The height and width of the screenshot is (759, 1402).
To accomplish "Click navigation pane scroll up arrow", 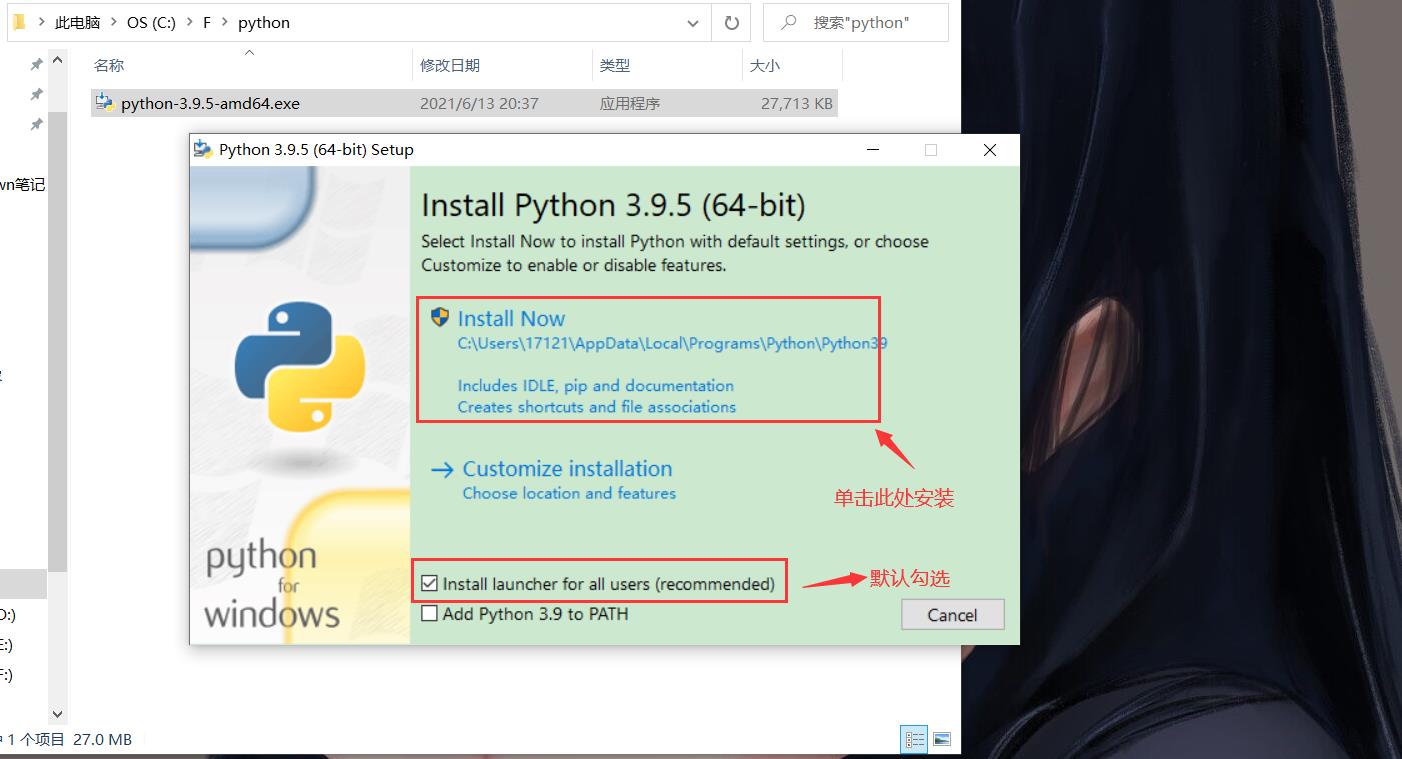I will pyautogui.click(x=57, y=61).
